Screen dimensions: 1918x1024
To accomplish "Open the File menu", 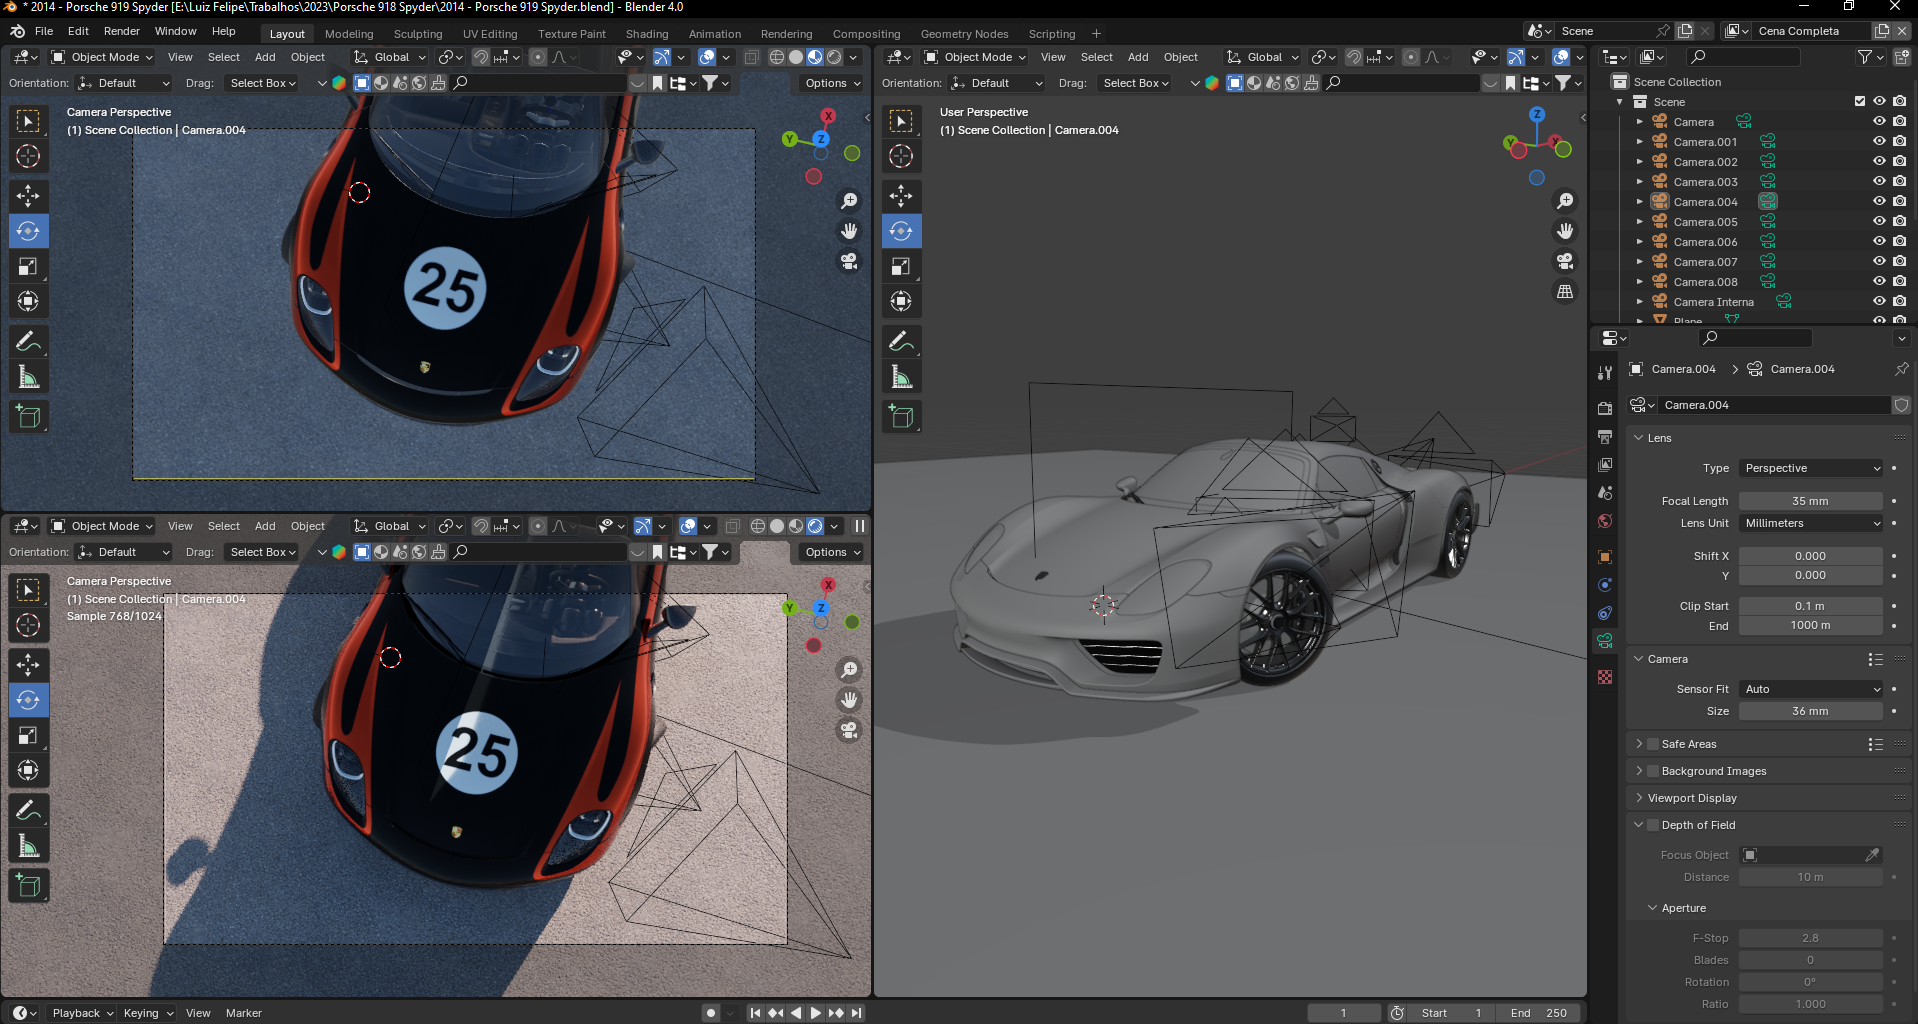I will (x=44, y=31).
